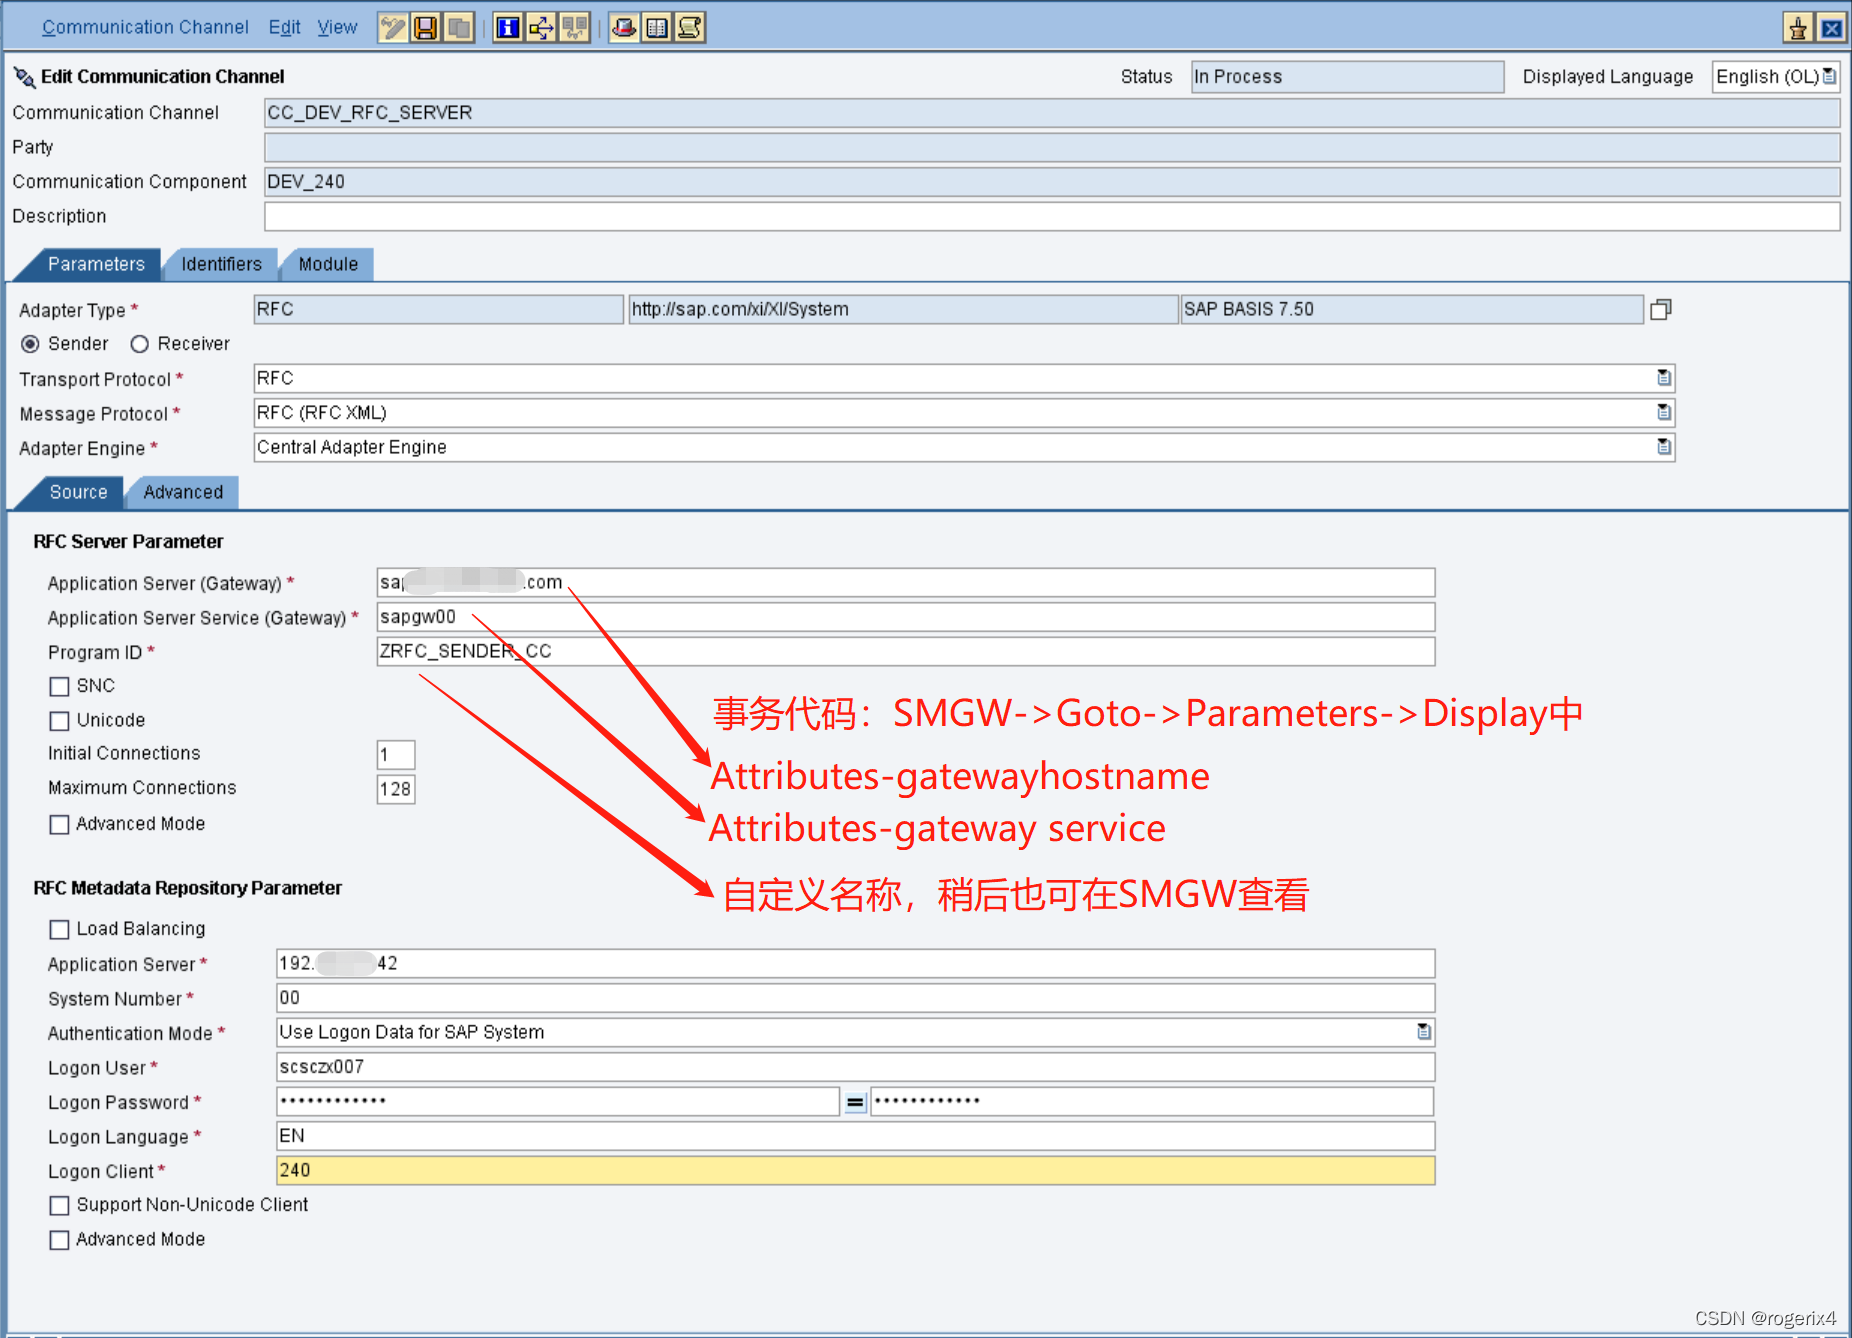The image size is (1852, 1338).
Task: Tick the Load Balancing checkbox
Action: pos(60,929)
